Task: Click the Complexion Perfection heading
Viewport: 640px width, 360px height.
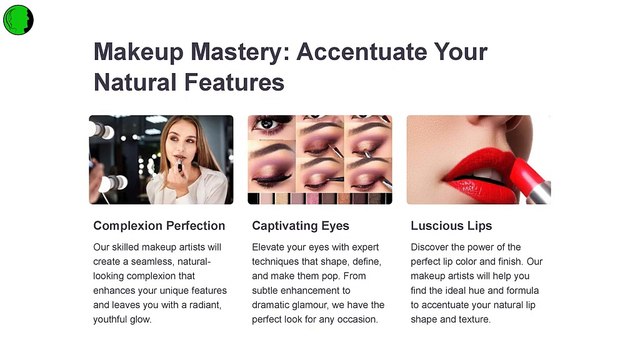Action: pyautogui.click(x=159, y=226)
